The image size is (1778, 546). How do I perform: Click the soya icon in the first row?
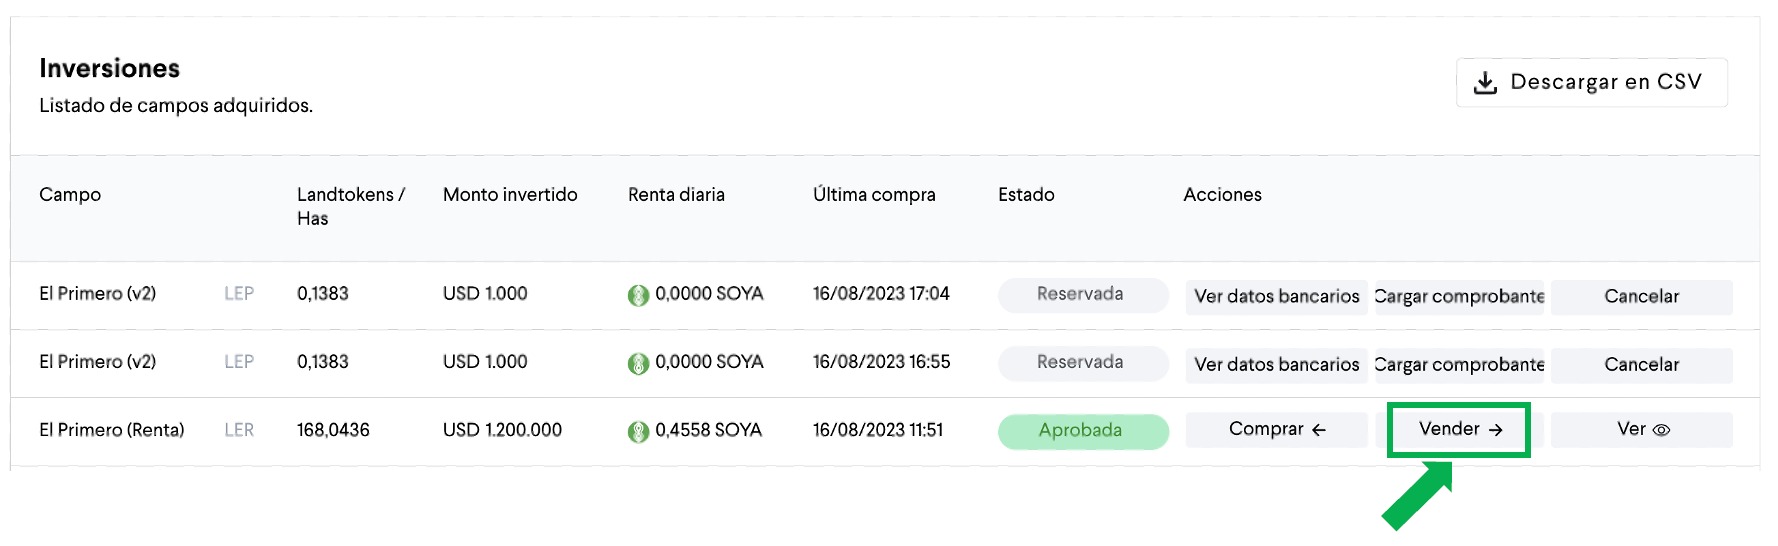point(638,295)
